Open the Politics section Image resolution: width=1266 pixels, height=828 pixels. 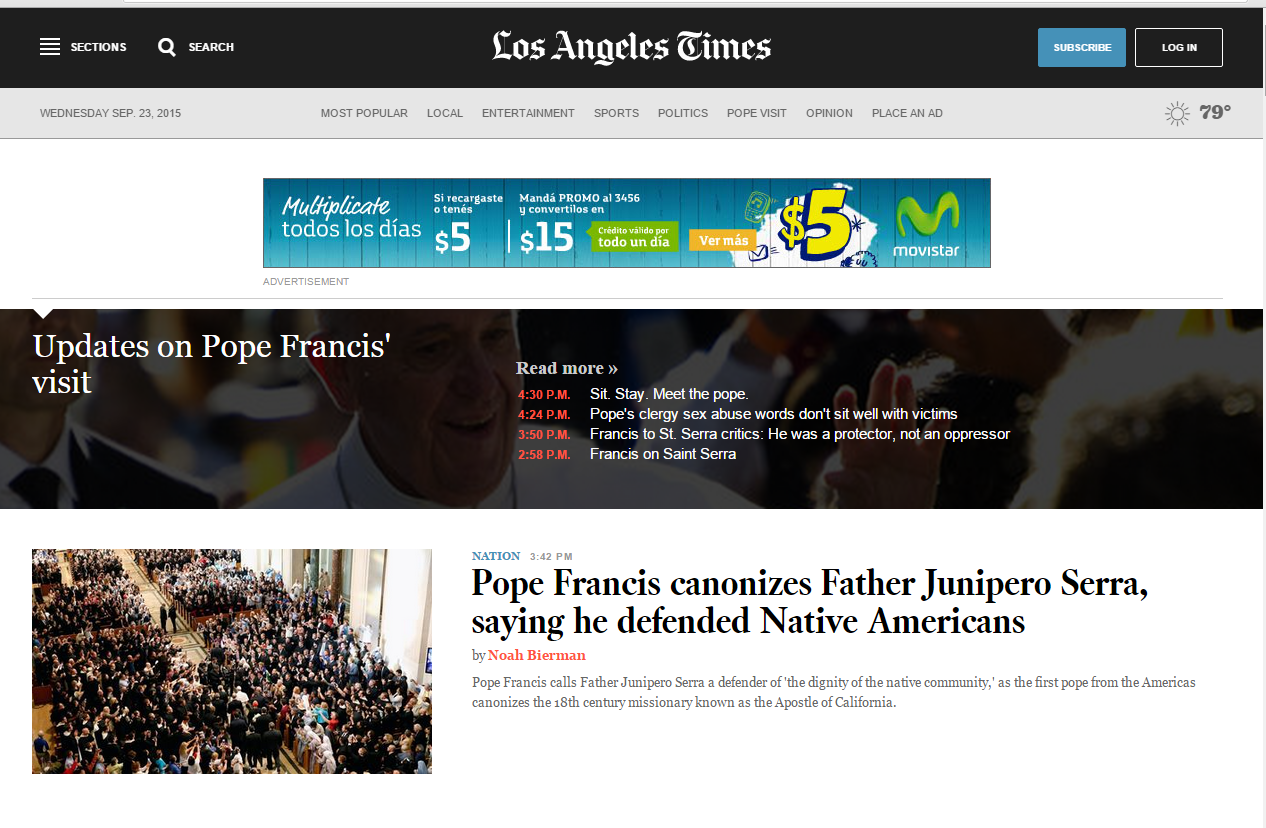click(683, 113)
